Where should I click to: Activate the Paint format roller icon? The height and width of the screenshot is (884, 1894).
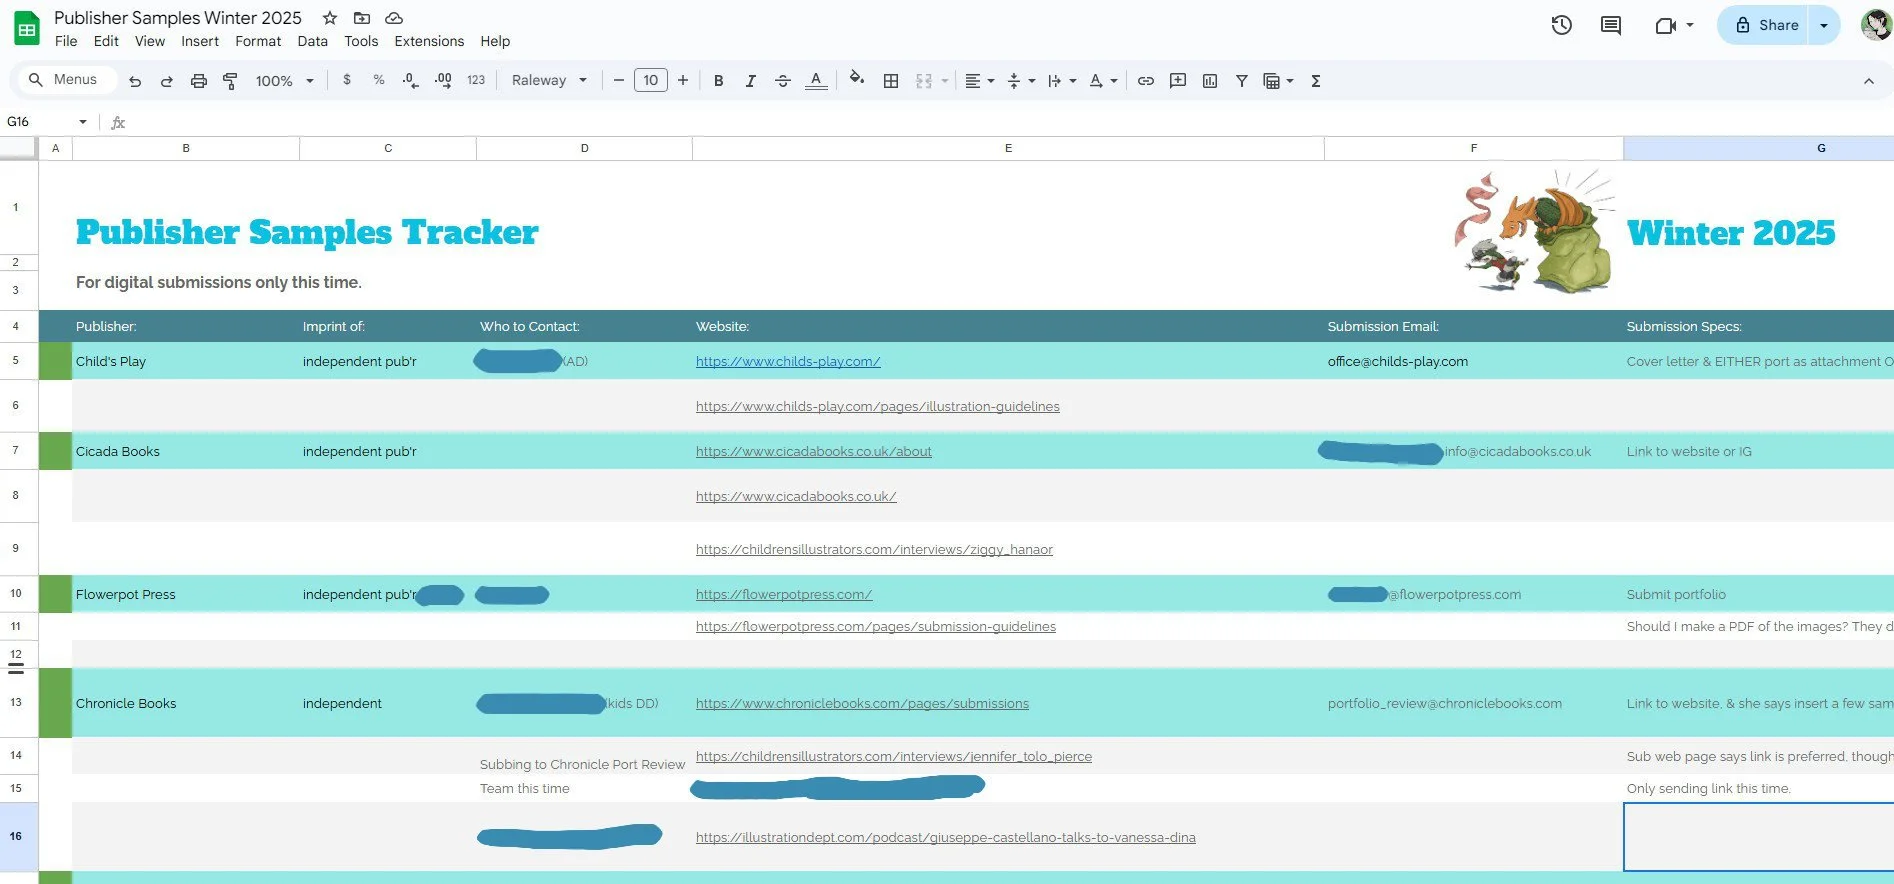pyautogui.click(x=230, y=81)
